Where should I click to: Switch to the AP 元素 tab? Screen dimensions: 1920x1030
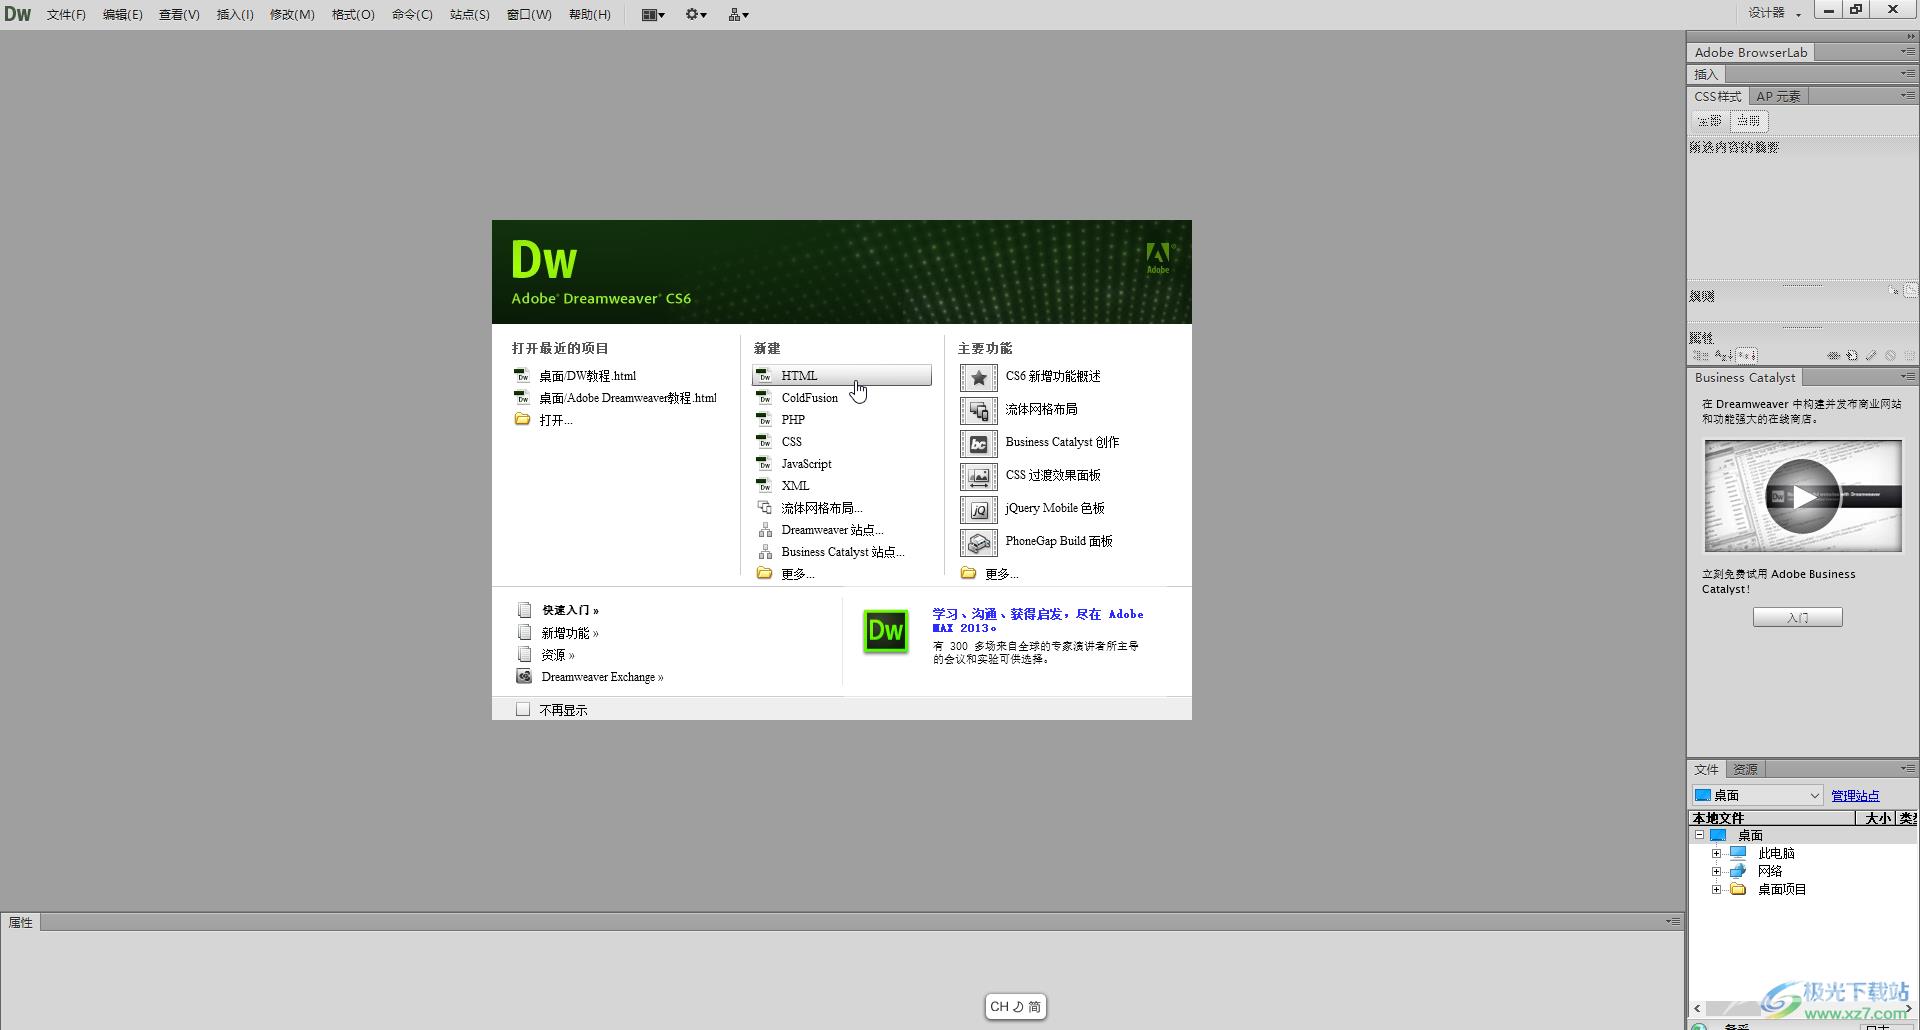click(x=1778, y=96)
